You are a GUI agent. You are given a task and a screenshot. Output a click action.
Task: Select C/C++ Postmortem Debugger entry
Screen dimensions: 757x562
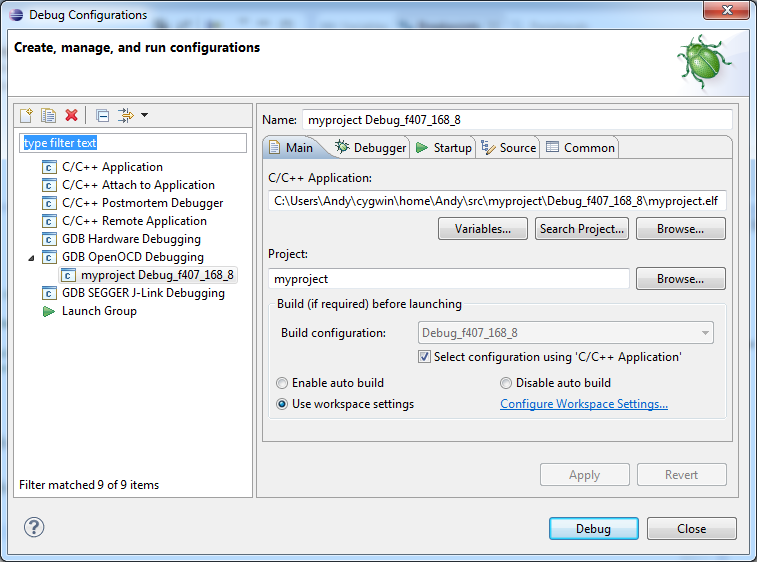point(142,203)
